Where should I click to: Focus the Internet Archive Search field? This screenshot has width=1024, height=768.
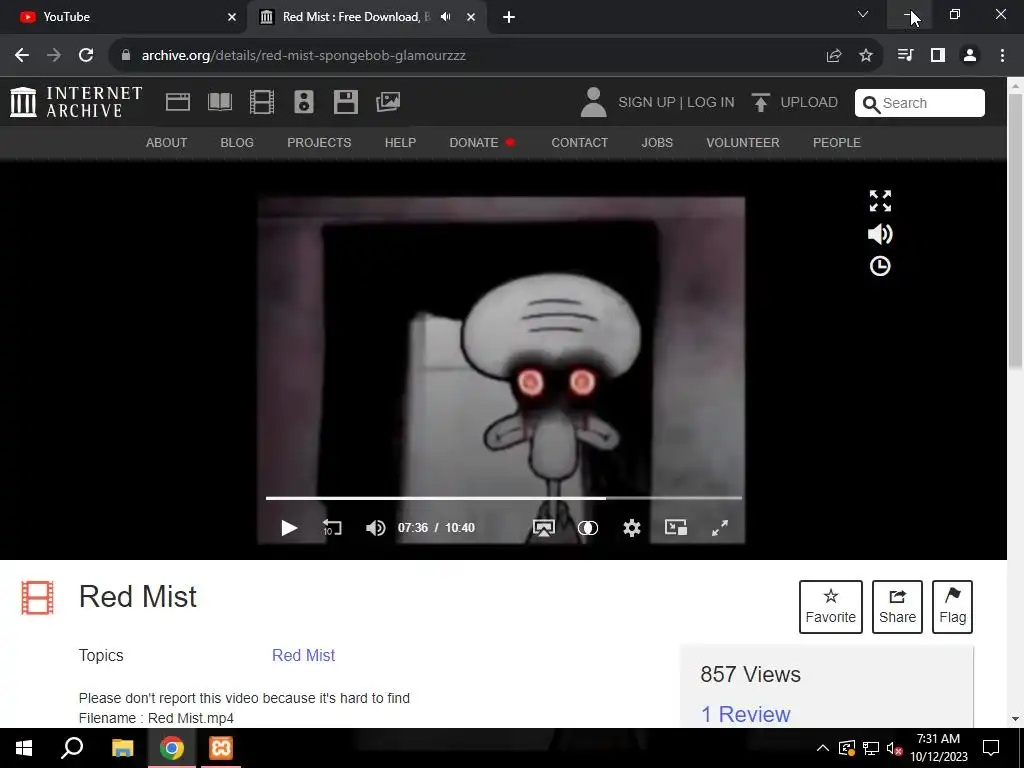[x=920, y=103]
